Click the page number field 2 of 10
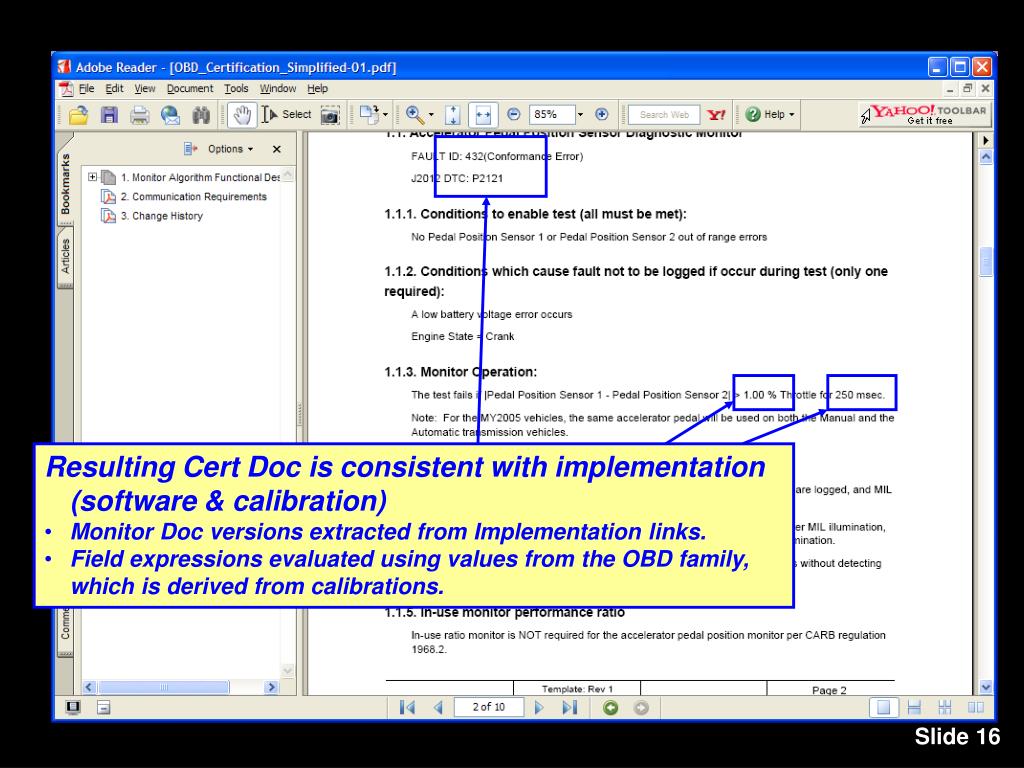Image resolution: width=1024 pixels, height=768 pixels. [488, 707]
